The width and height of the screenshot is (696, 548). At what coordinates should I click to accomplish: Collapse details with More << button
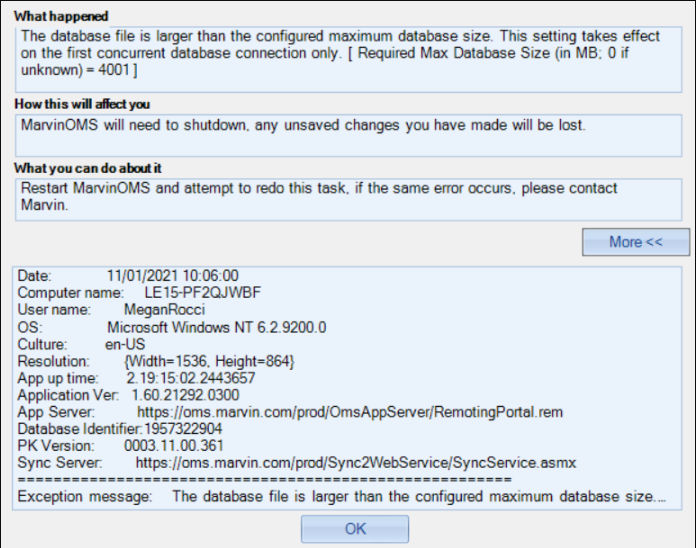[x=636, y=242]
